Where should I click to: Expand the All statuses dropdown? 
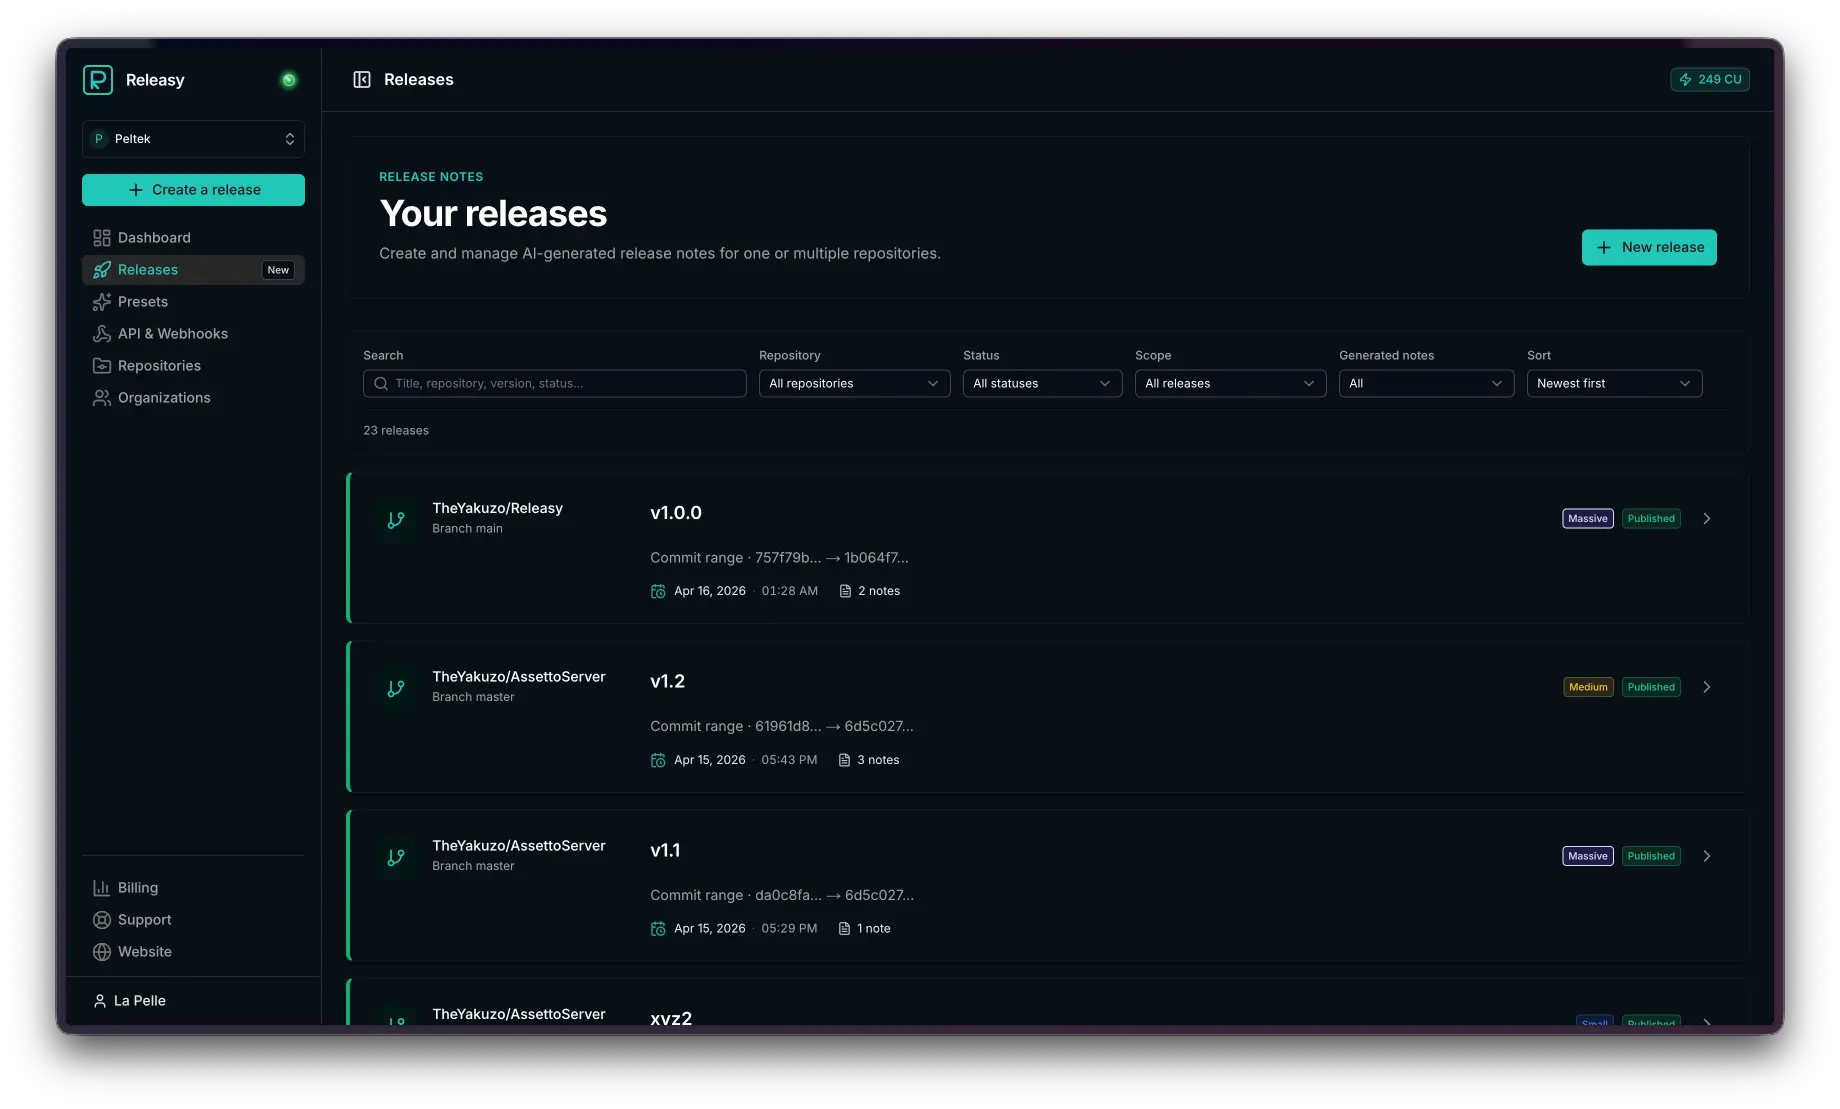coord(1042,384)
